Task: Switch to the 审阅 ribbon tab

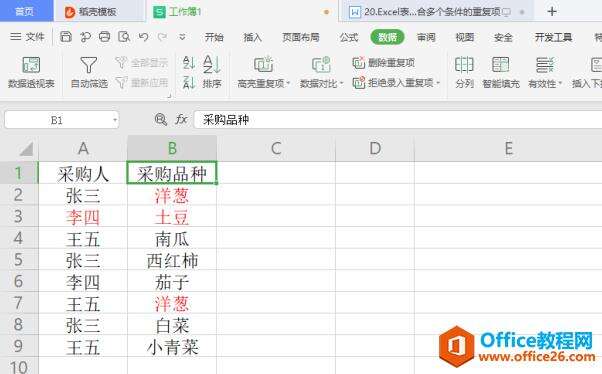Action: pos(426,37)
